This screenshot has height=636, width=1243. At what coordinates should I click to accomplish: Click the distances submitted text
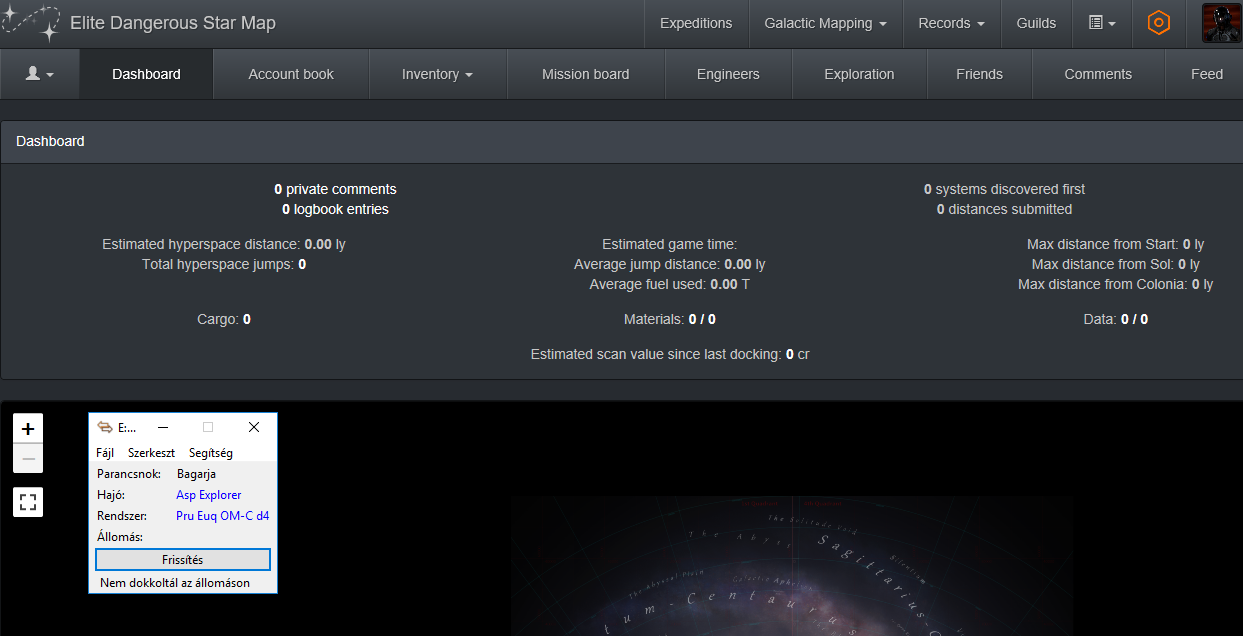1004,209
